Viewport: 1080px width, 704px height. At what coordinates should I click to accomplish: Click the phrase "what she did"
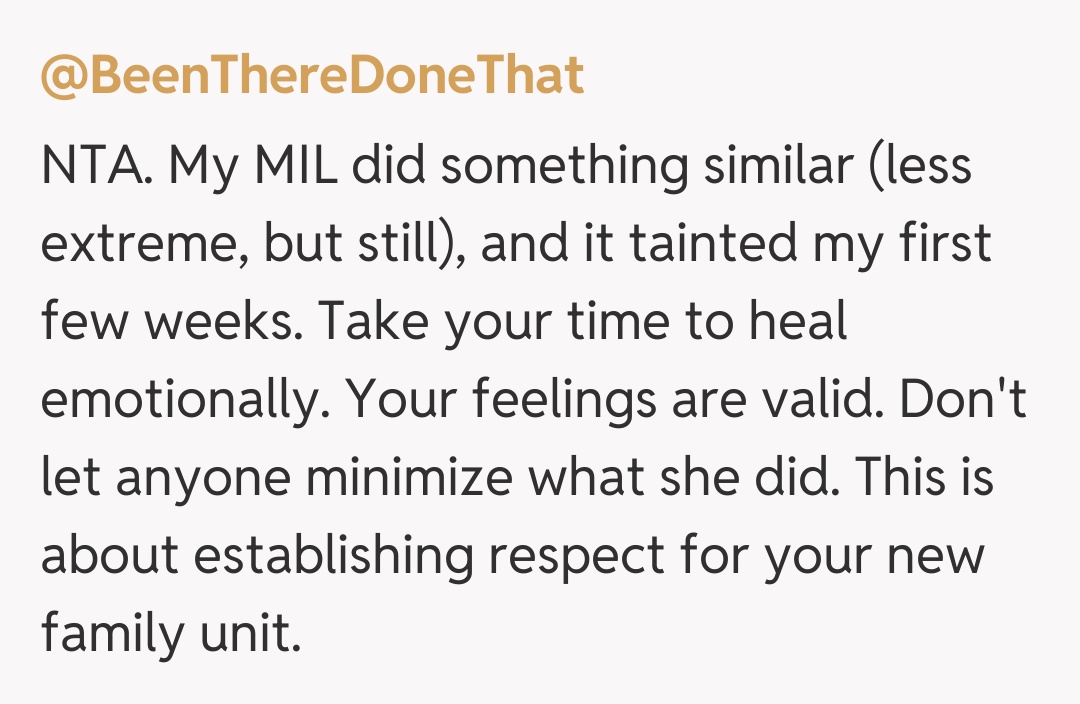point(683,478)
